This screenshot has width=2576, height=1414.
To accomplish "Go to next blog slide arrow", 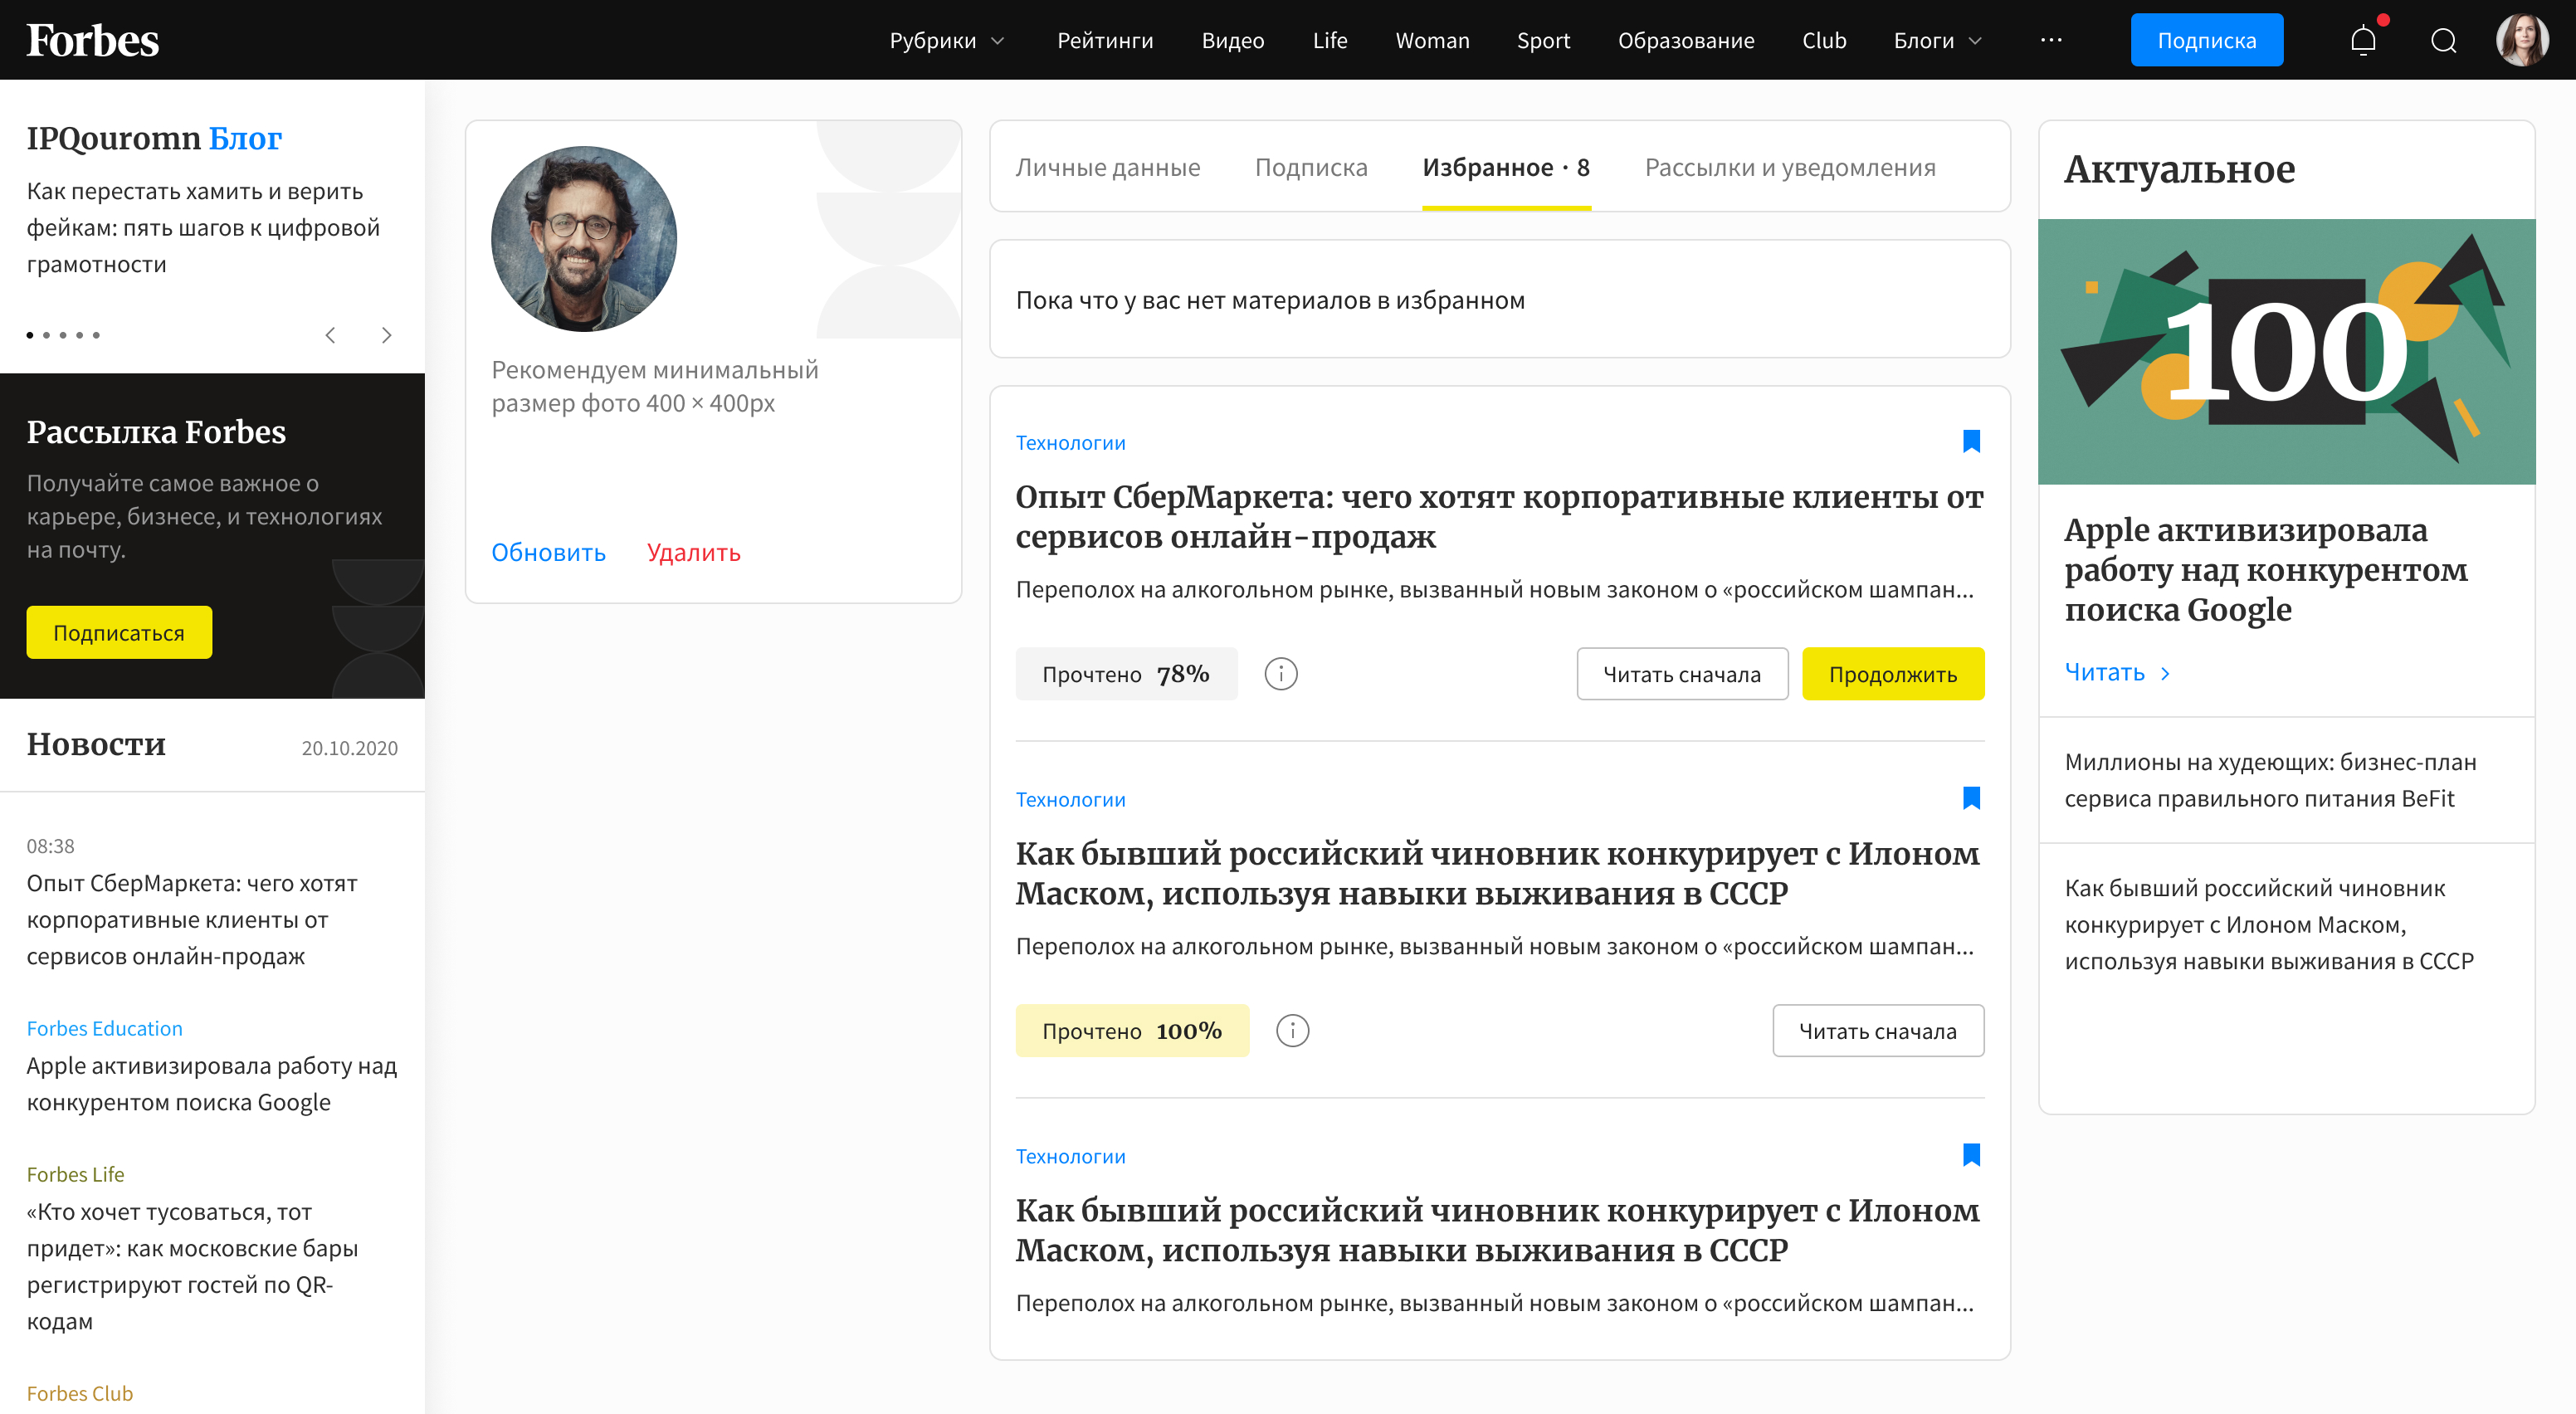I will [386, 335].
